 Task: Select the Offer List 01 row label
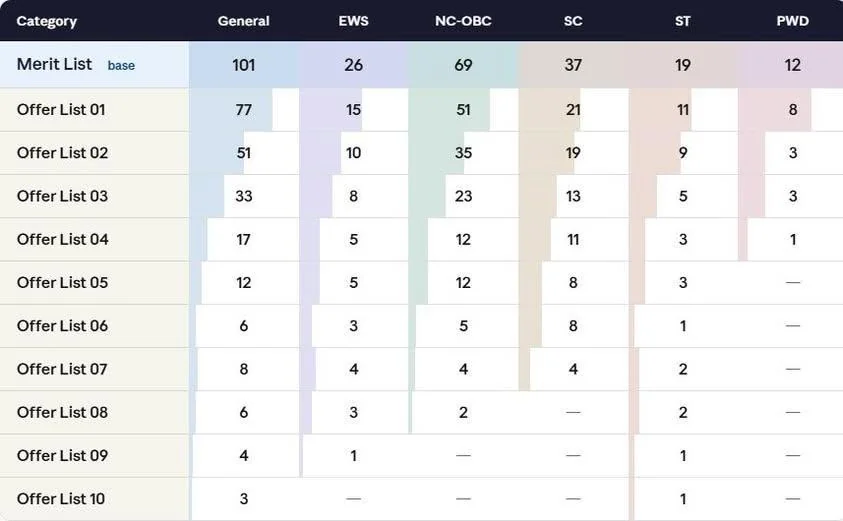[61, 110]
